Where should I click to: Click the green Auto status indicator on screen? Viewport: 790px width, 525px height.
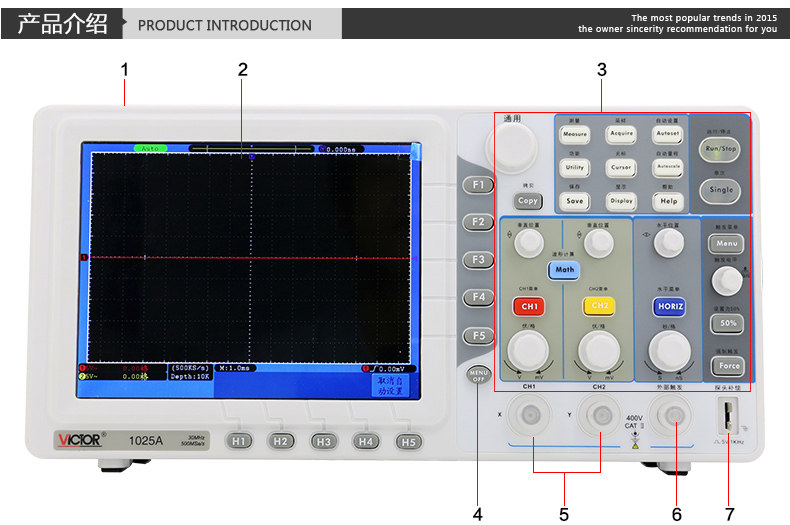pyautogui.click(x=150, y=148)
